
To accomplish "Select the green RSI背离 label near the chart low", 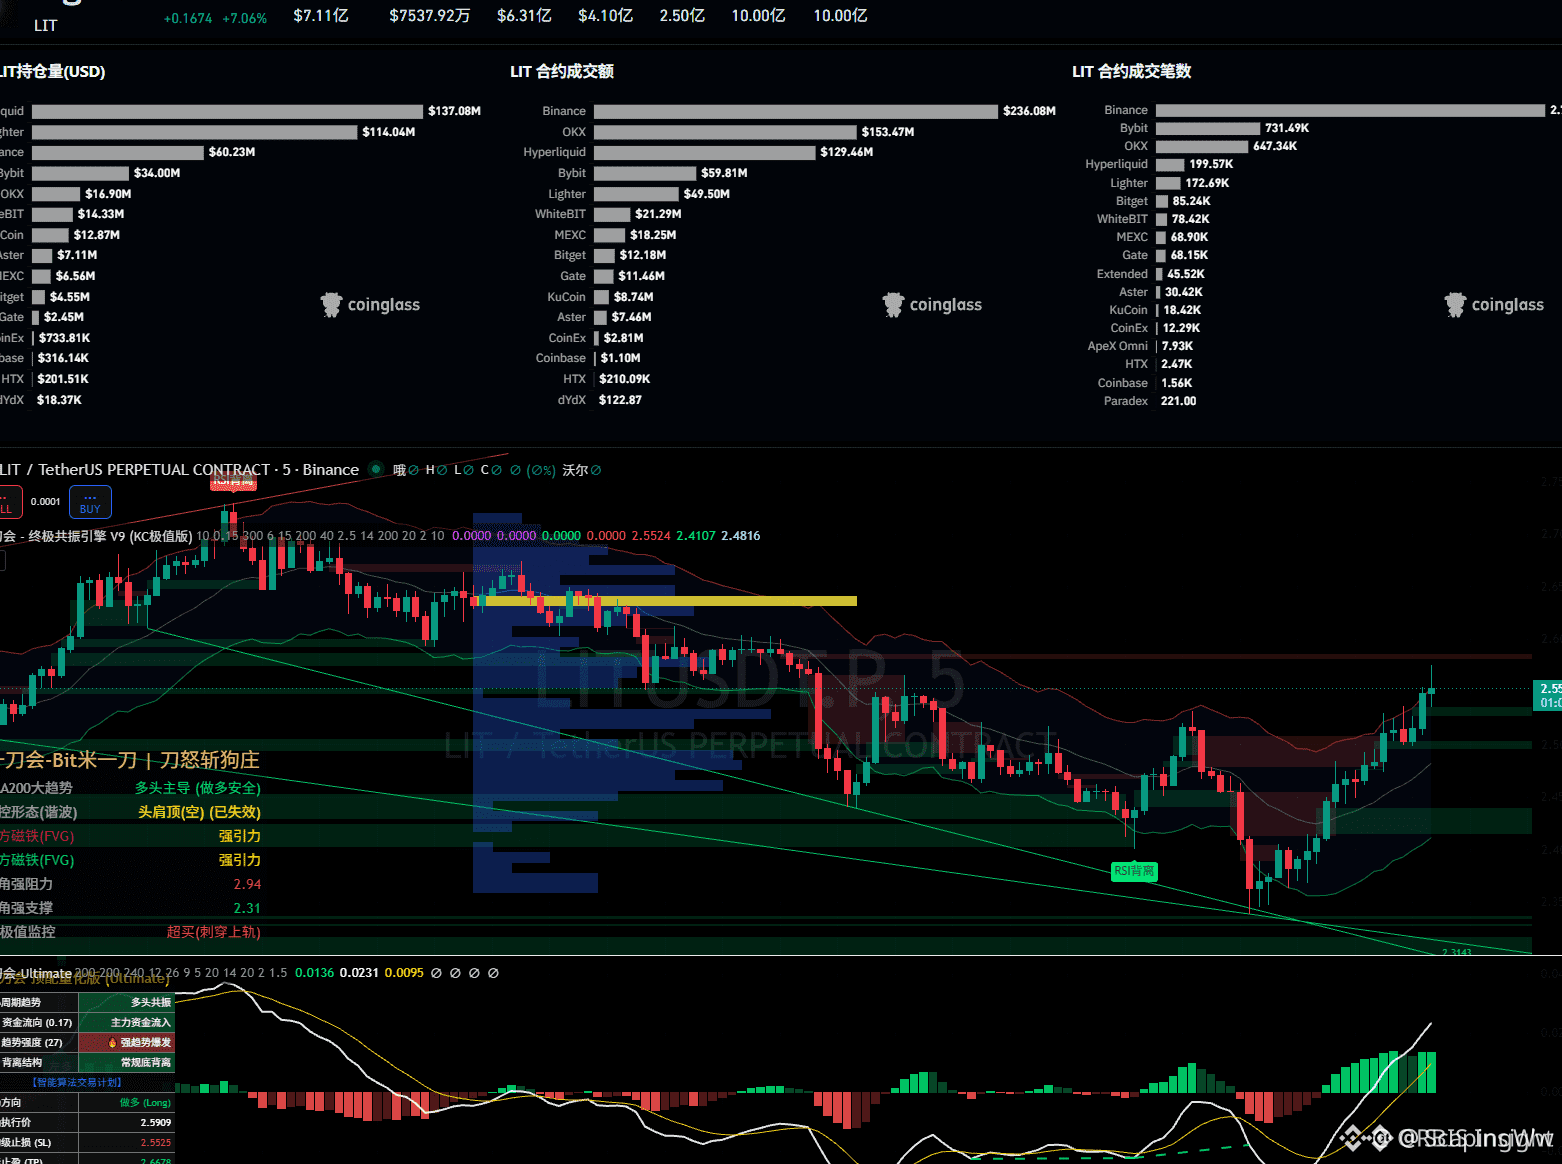I will [x=1134, y=871].
